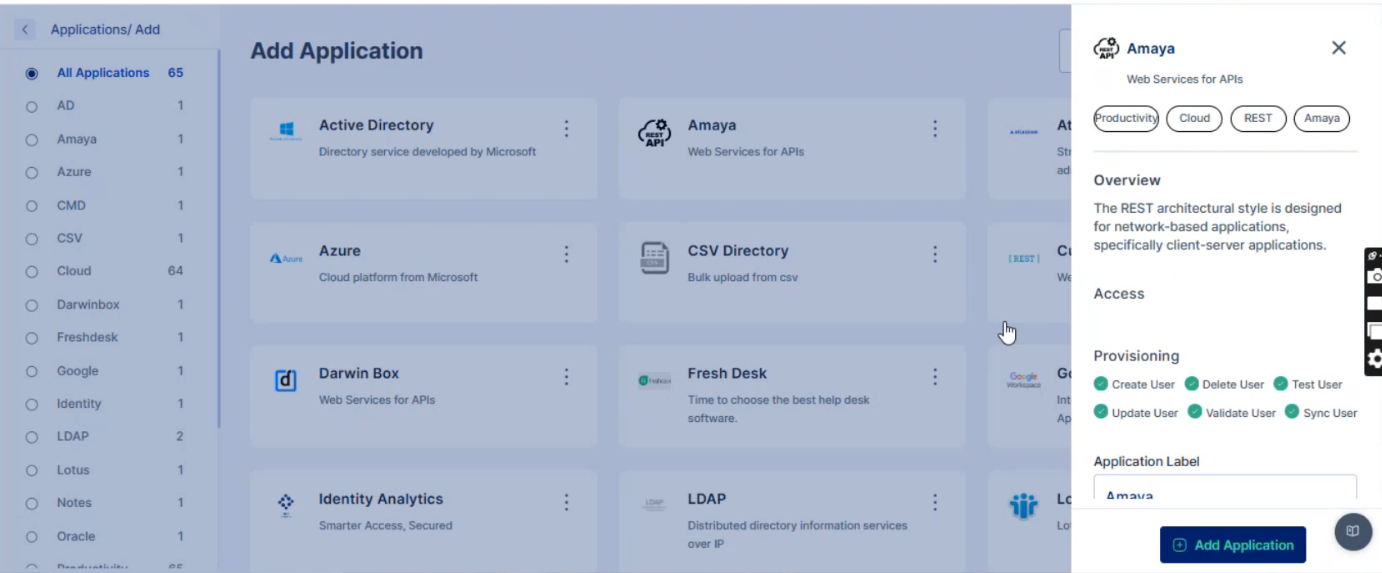1382x573 pixels.
Task: Open the CSV Directory three-dot menu
Action: 935,254
